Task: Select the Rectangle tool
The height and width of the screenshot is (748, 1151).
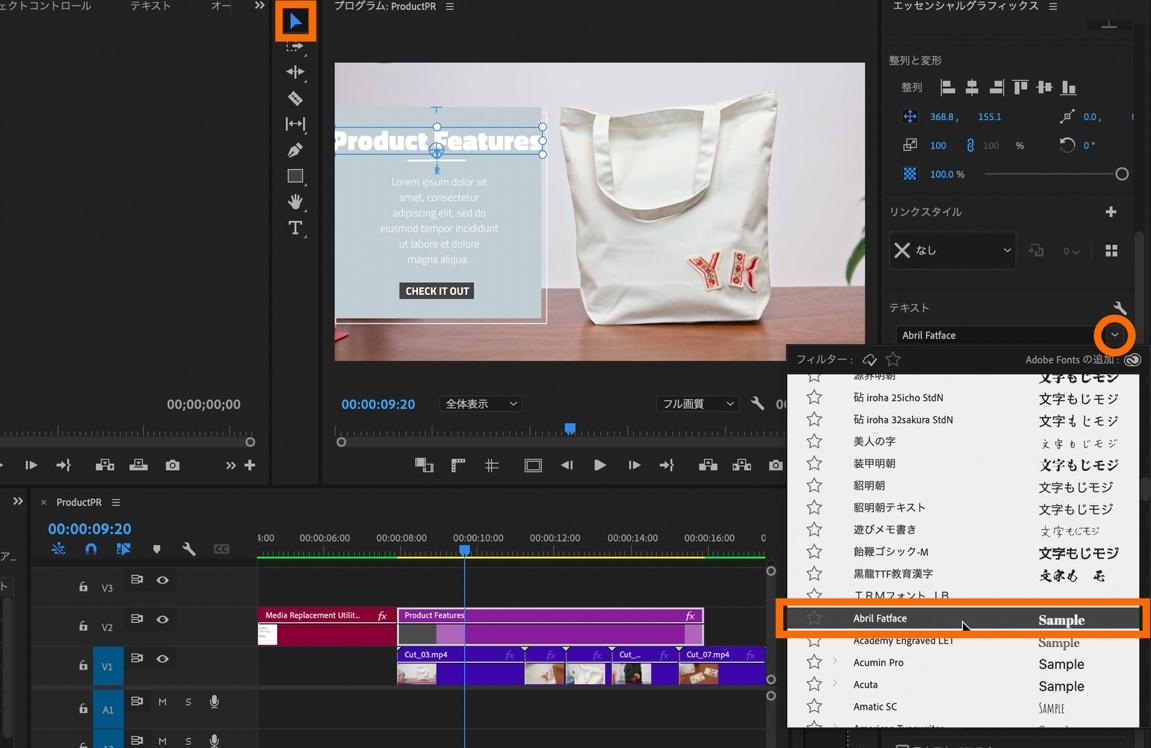Action: point(295,176)
